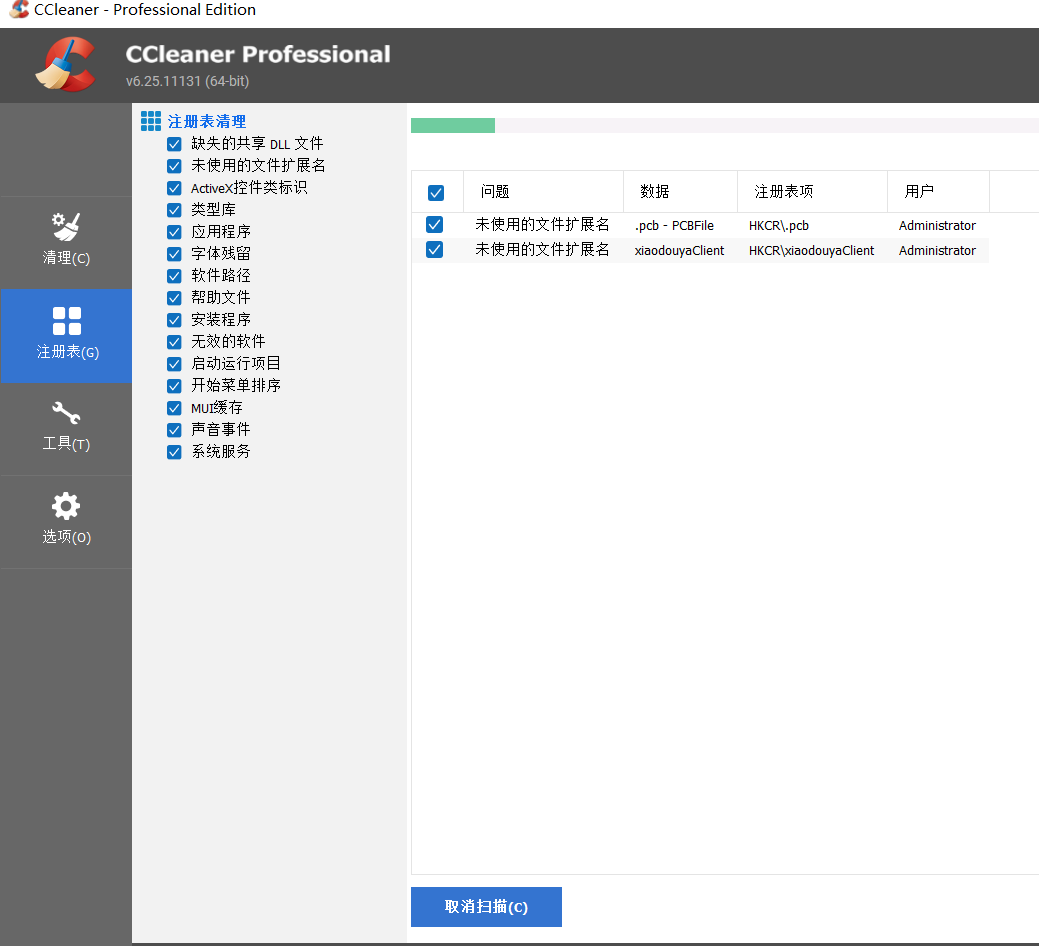Click the CCleaner logo in header
The width and height of the screenshot is (1039, 946).
pos(66,64)
